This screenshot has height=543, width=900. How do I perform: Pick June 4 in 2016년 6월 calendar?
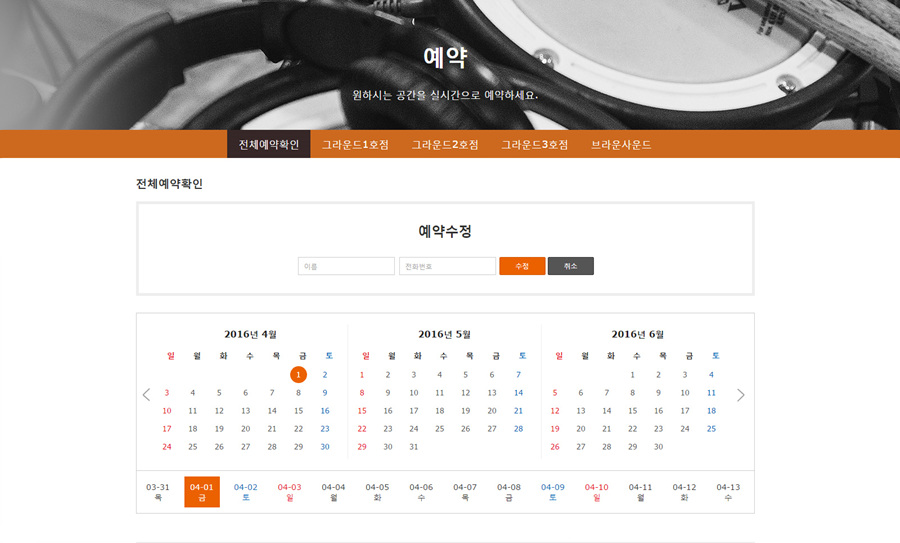coord(711,375)
